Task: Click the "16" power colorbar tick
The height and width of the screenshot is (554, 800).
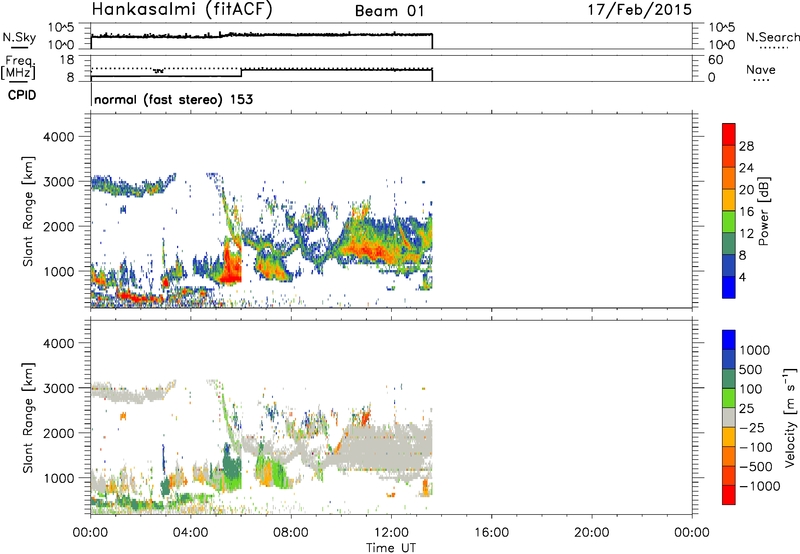Action: click(x=746, y=212)
